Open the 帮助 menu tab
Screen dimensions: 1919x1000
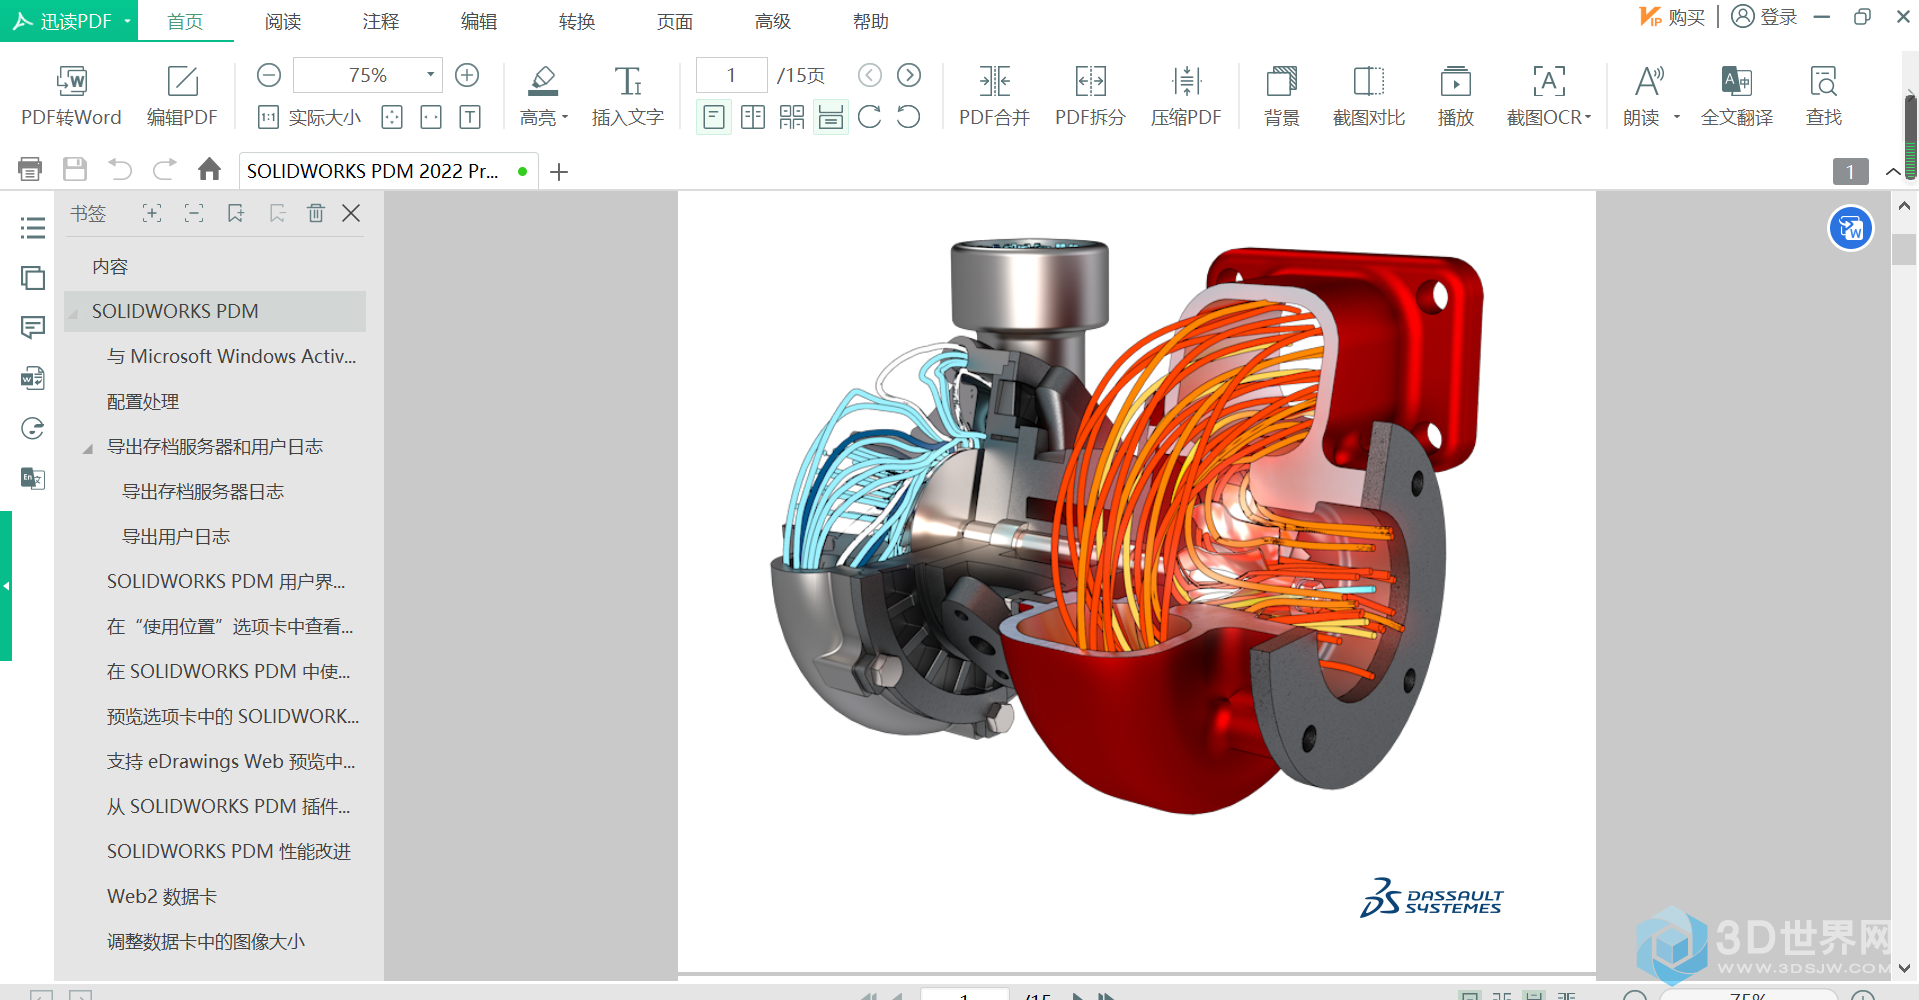coord(871,21)
